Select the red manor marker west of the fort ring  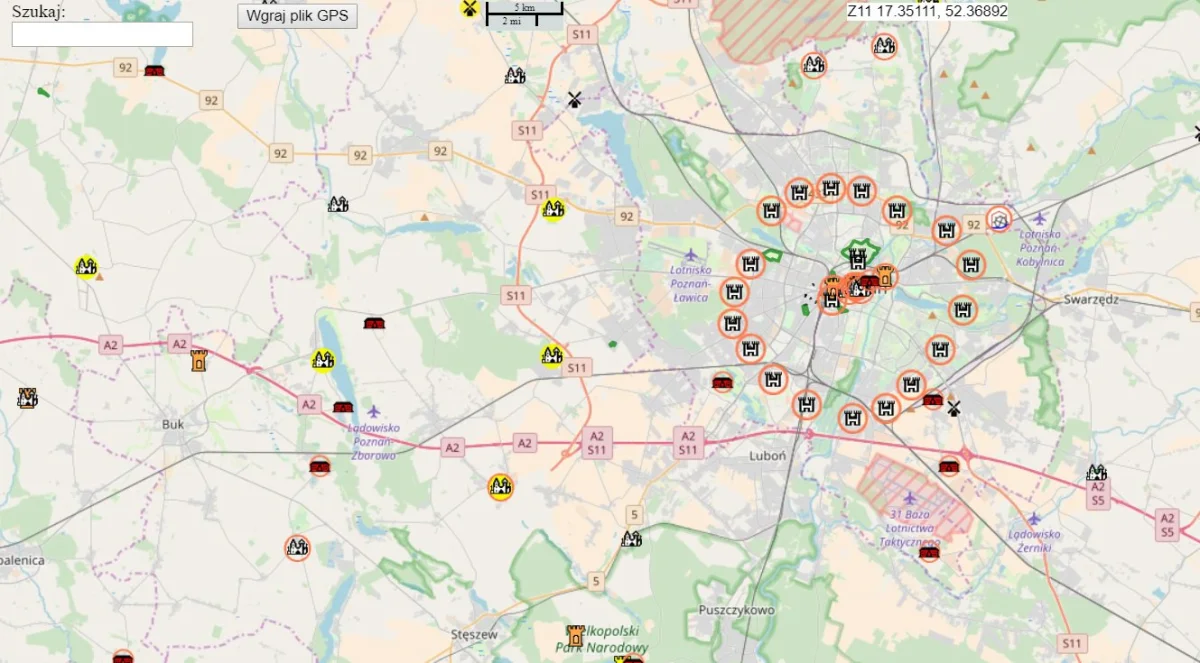tap(722, 382)
